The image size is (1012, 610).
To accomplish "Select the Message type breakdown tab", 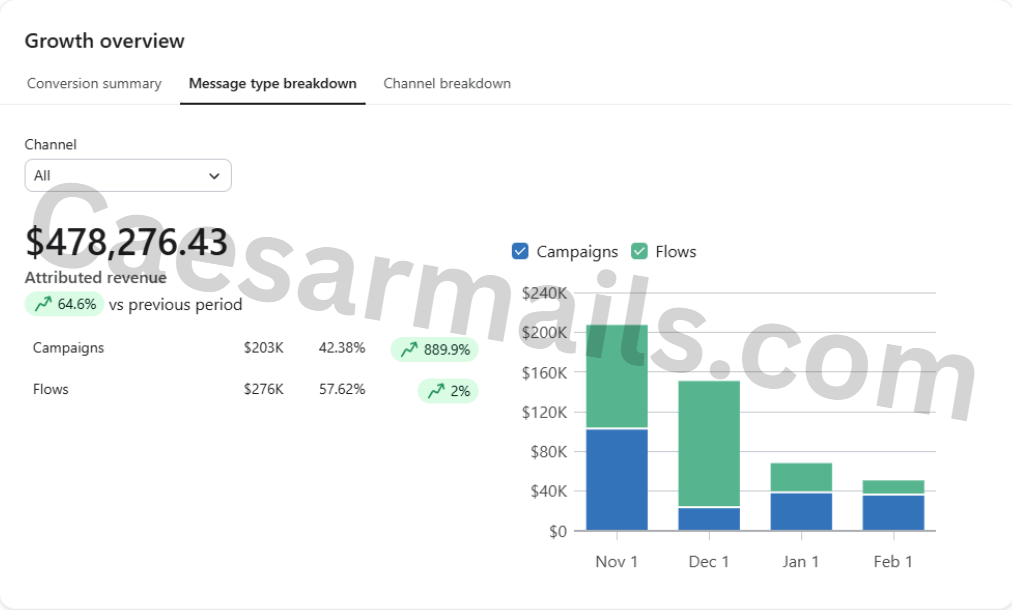I will point(272,84).
